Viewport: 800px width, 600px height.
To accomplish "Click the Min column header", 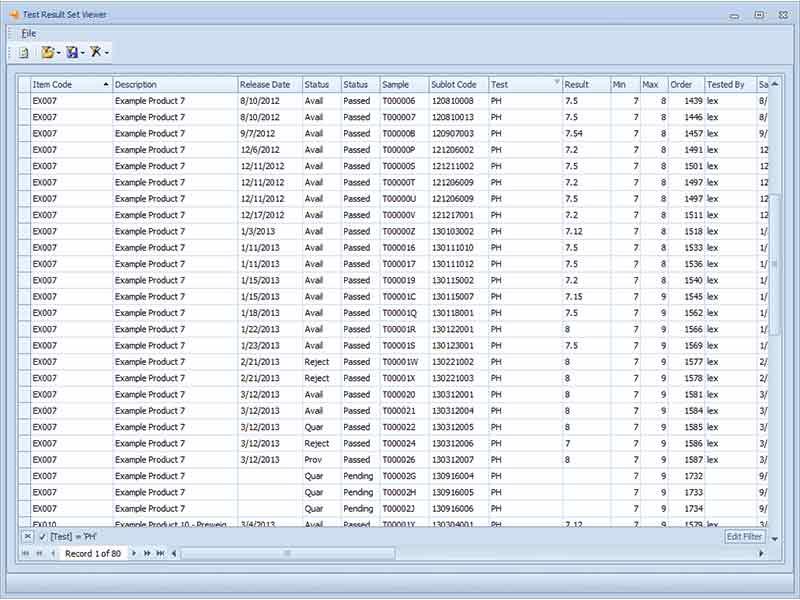I will coord(626,85).
